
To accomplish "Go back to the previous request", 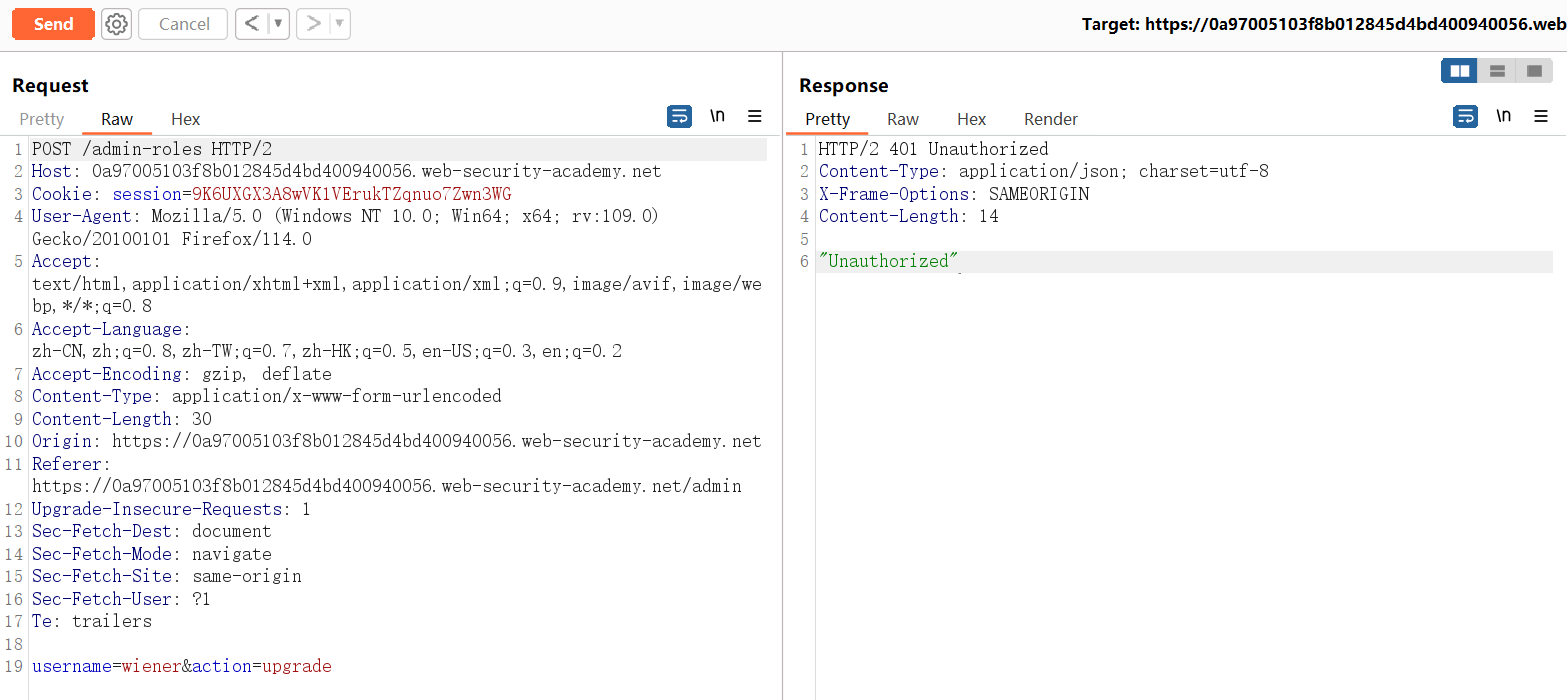I will pos(252,24).
